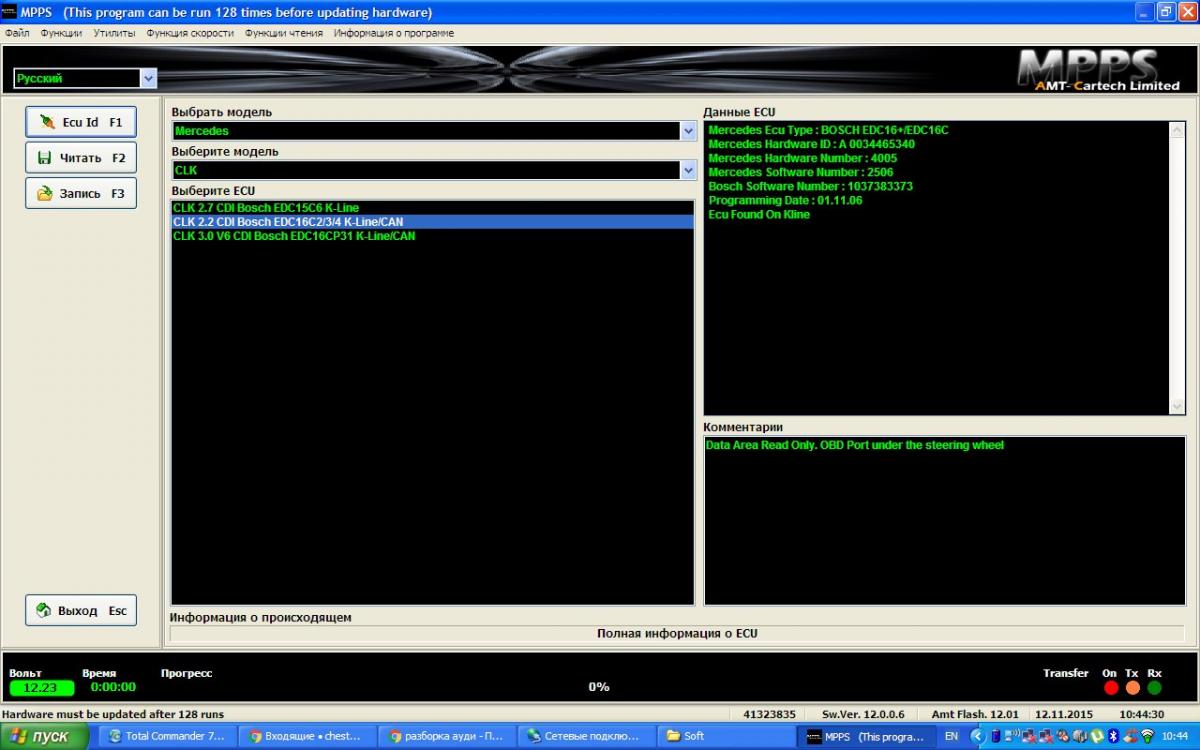
Task: Click the Выход Esc exit button
Action: [81, 610]
